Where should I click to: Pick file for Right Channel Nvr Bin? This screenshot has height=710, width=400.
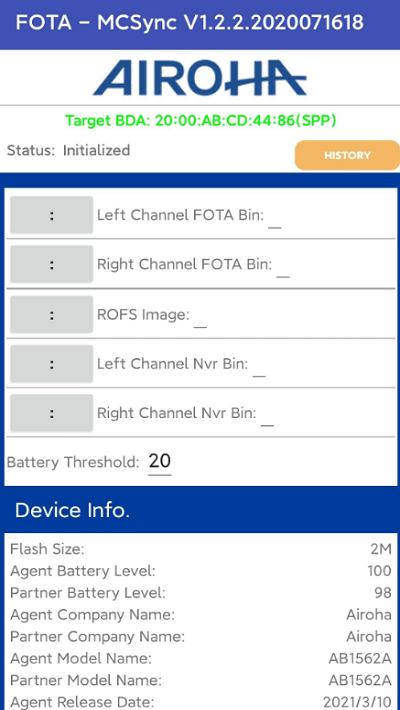click(x=52, y=413)
